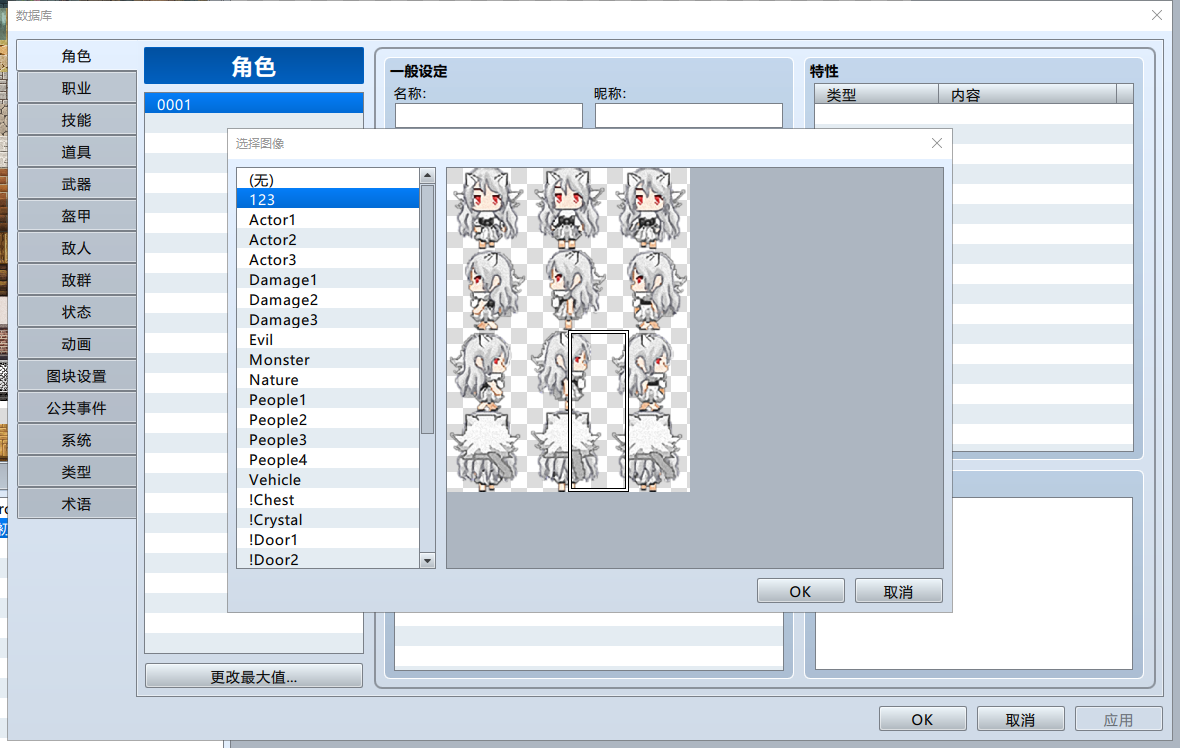This screenshot has height=748, width=1180.
Task: Select the 角色 tab
Action: [76, 56]
